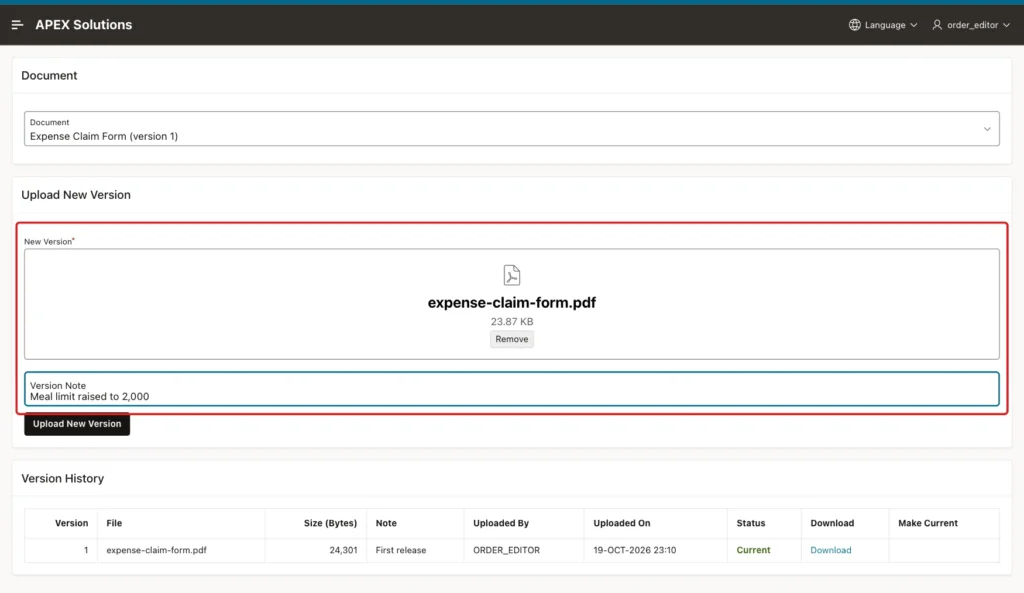Screen dimensions: 1024x593
Task: Click the 23.87 KB file size text
Action: [x=512, y=321]
